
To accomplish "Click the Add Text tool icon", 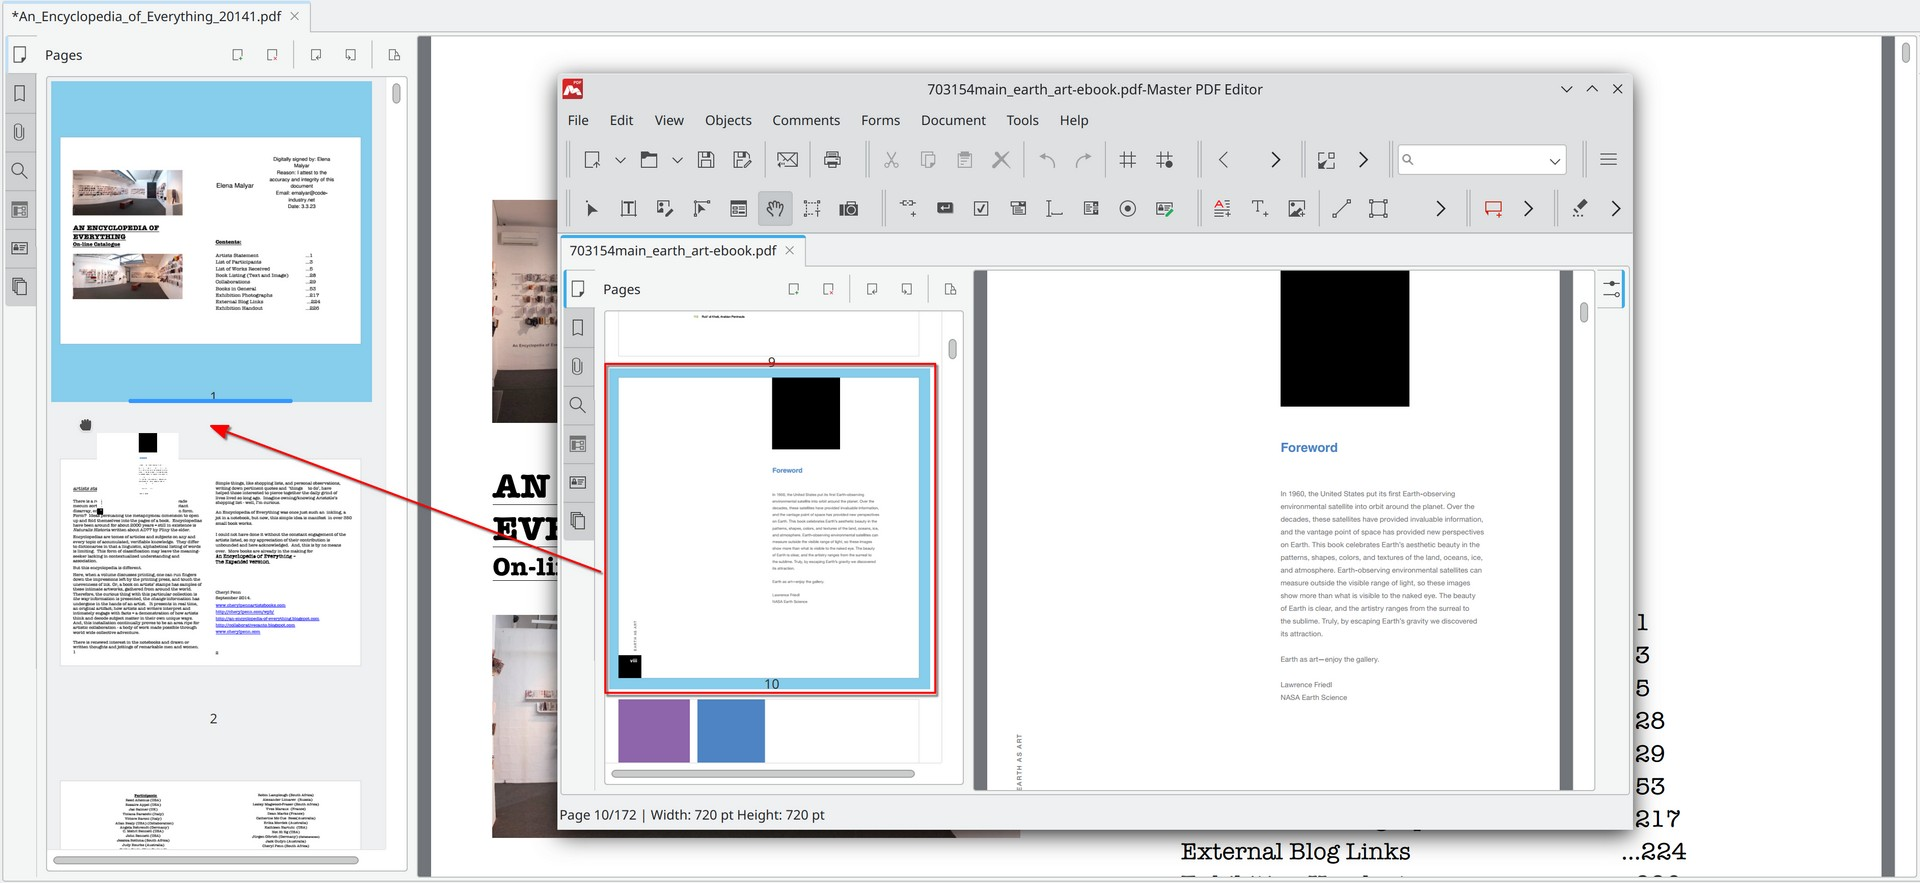I will point(1260,208).
